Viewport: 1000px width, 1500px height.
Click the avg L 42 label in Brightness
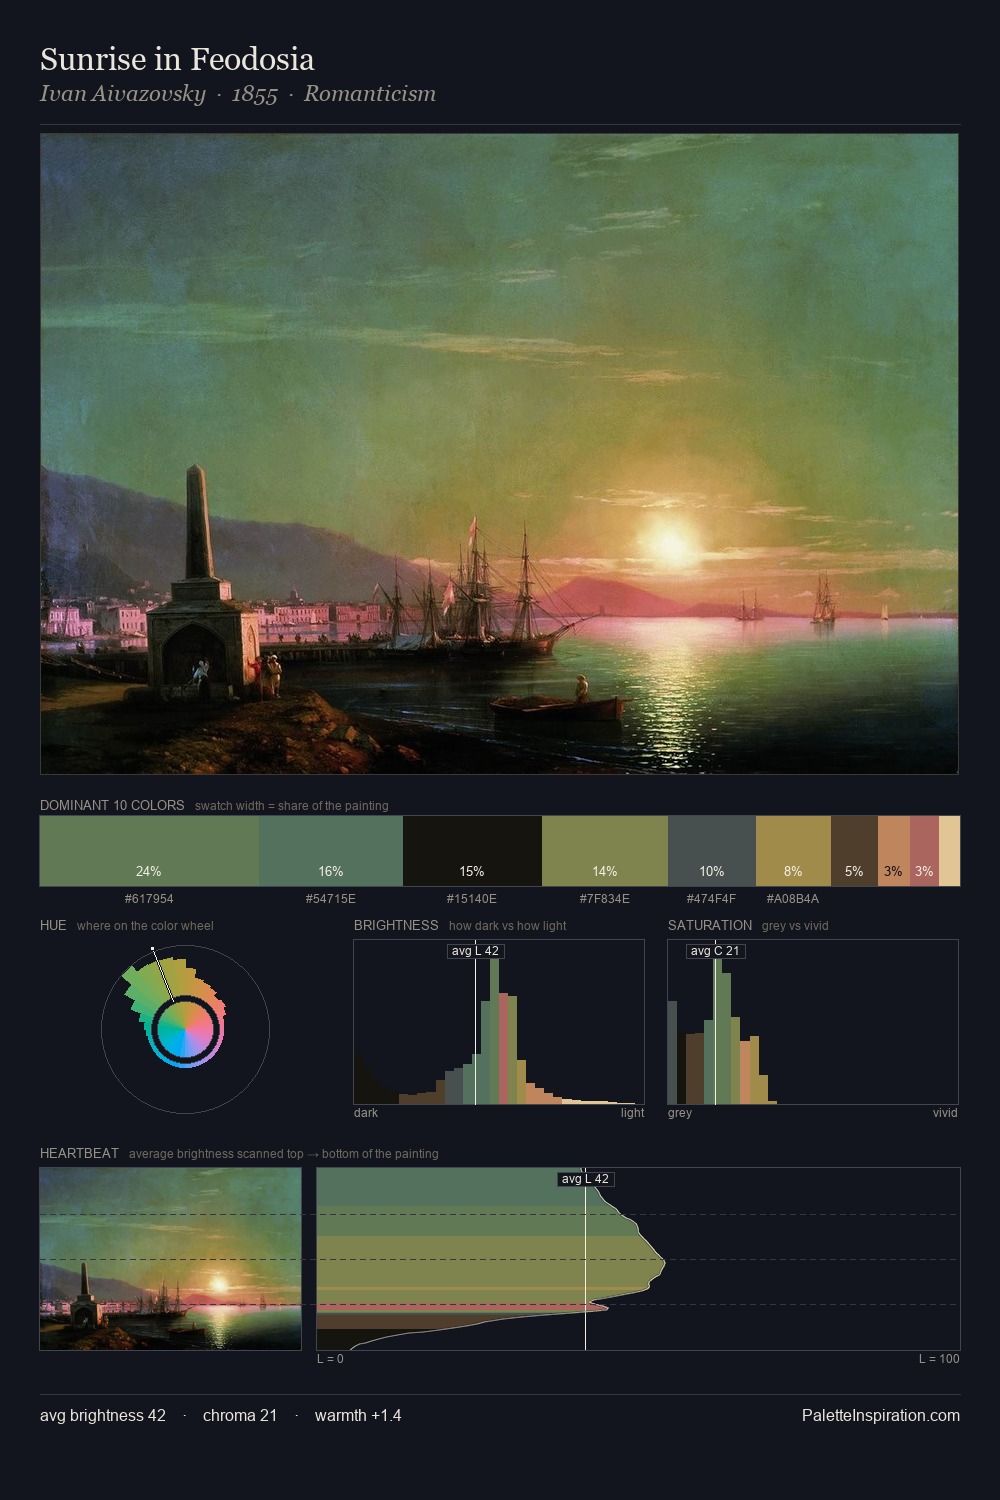tap(475, 951)
